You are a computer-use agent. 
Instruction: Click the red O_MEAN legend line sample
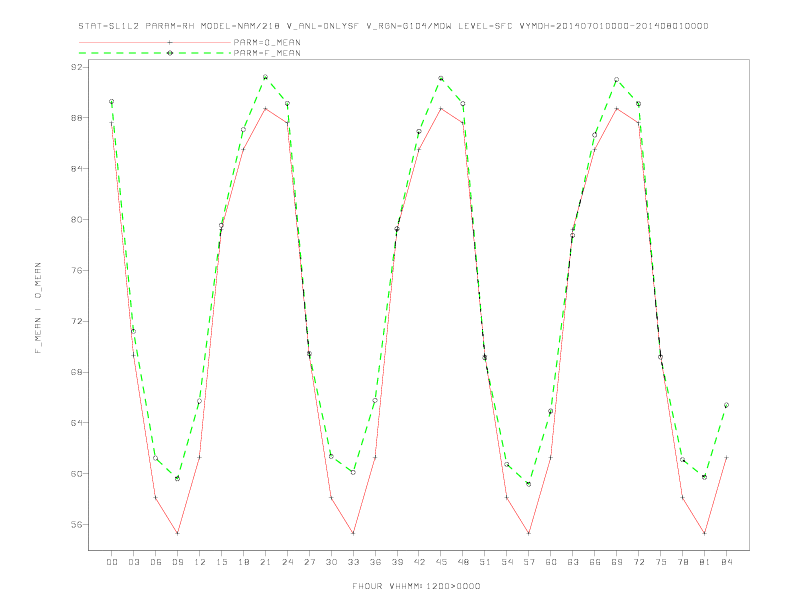155,42
